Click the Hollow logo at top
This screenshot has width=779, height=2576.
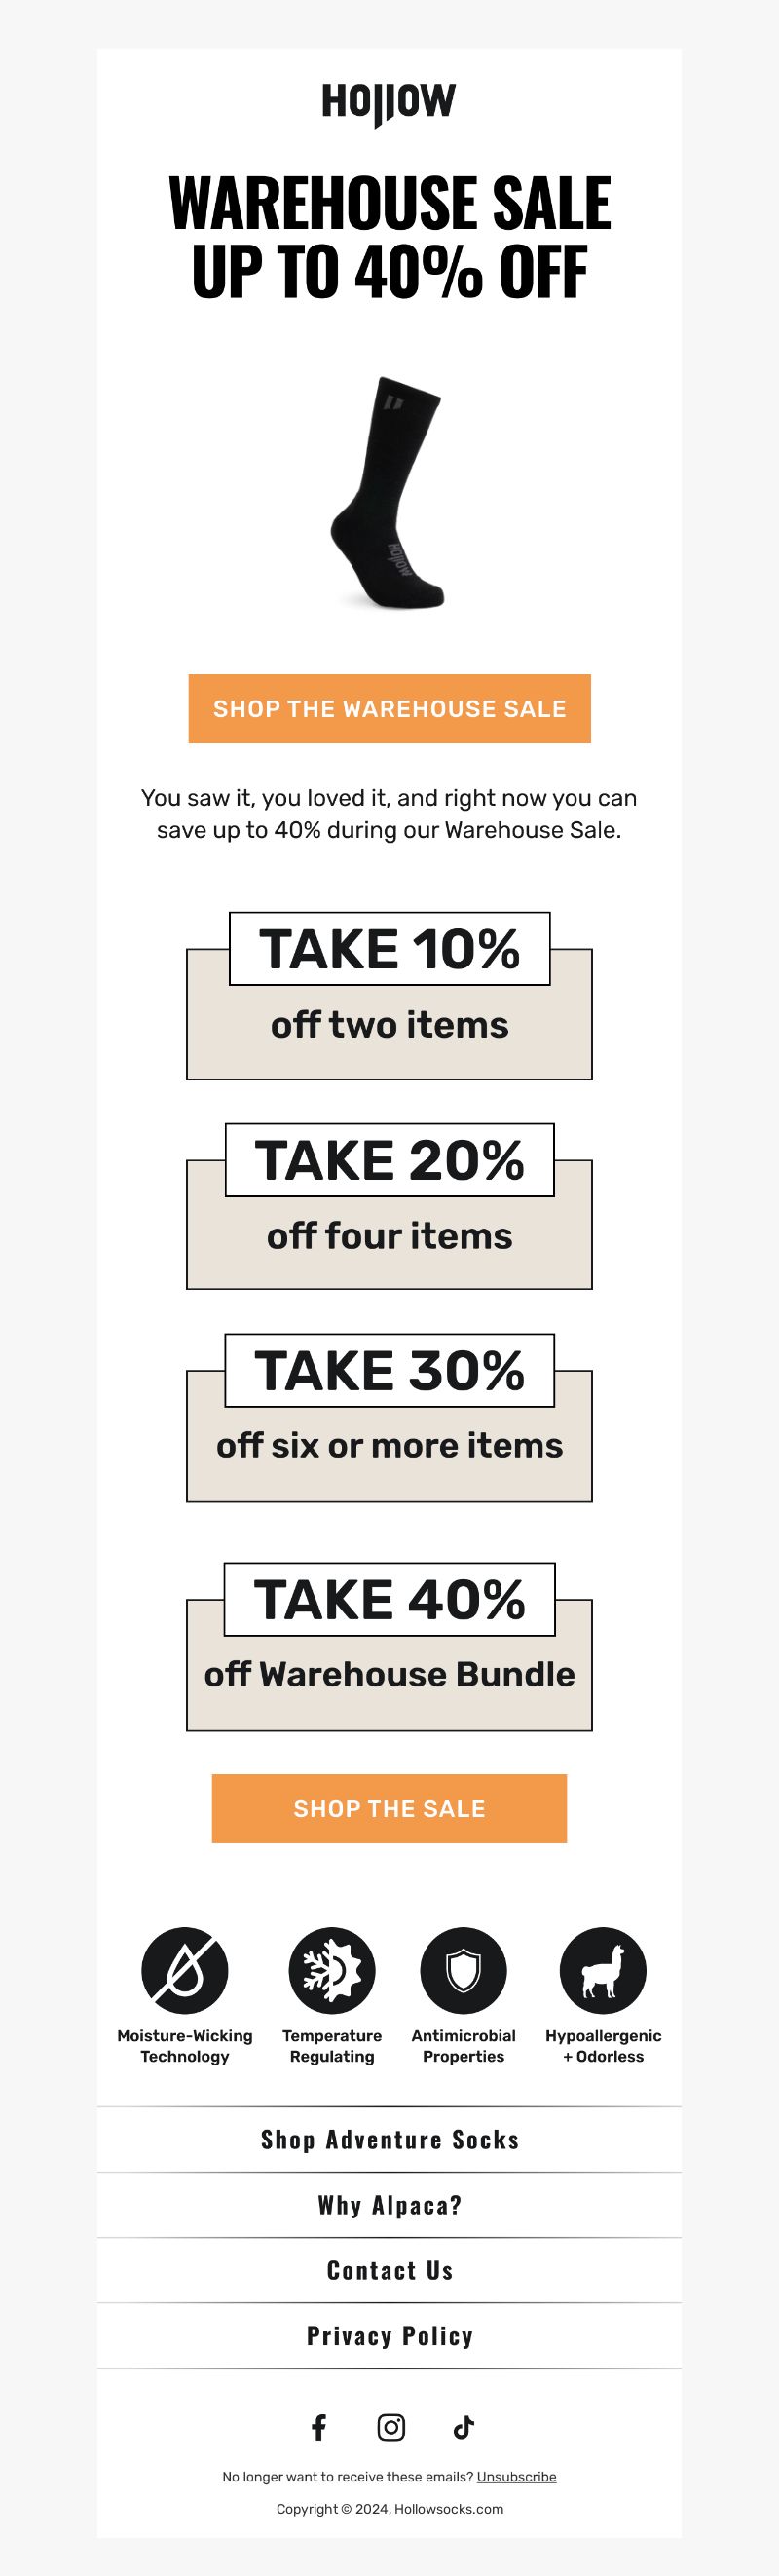pyautogui.click(x=389, y=103)
